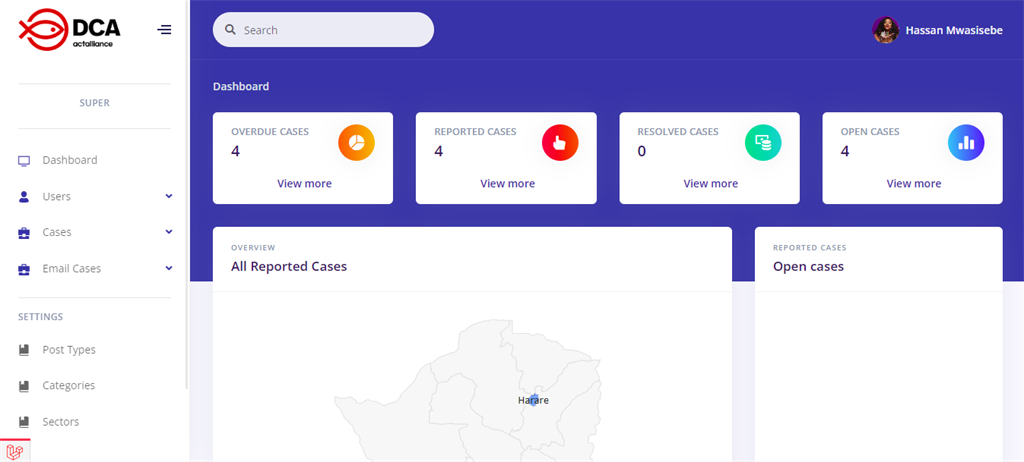The height and width of the screenshot is (462, 1024).
Task: Open the Laravel debug bar icon
Action: [15, 451]
